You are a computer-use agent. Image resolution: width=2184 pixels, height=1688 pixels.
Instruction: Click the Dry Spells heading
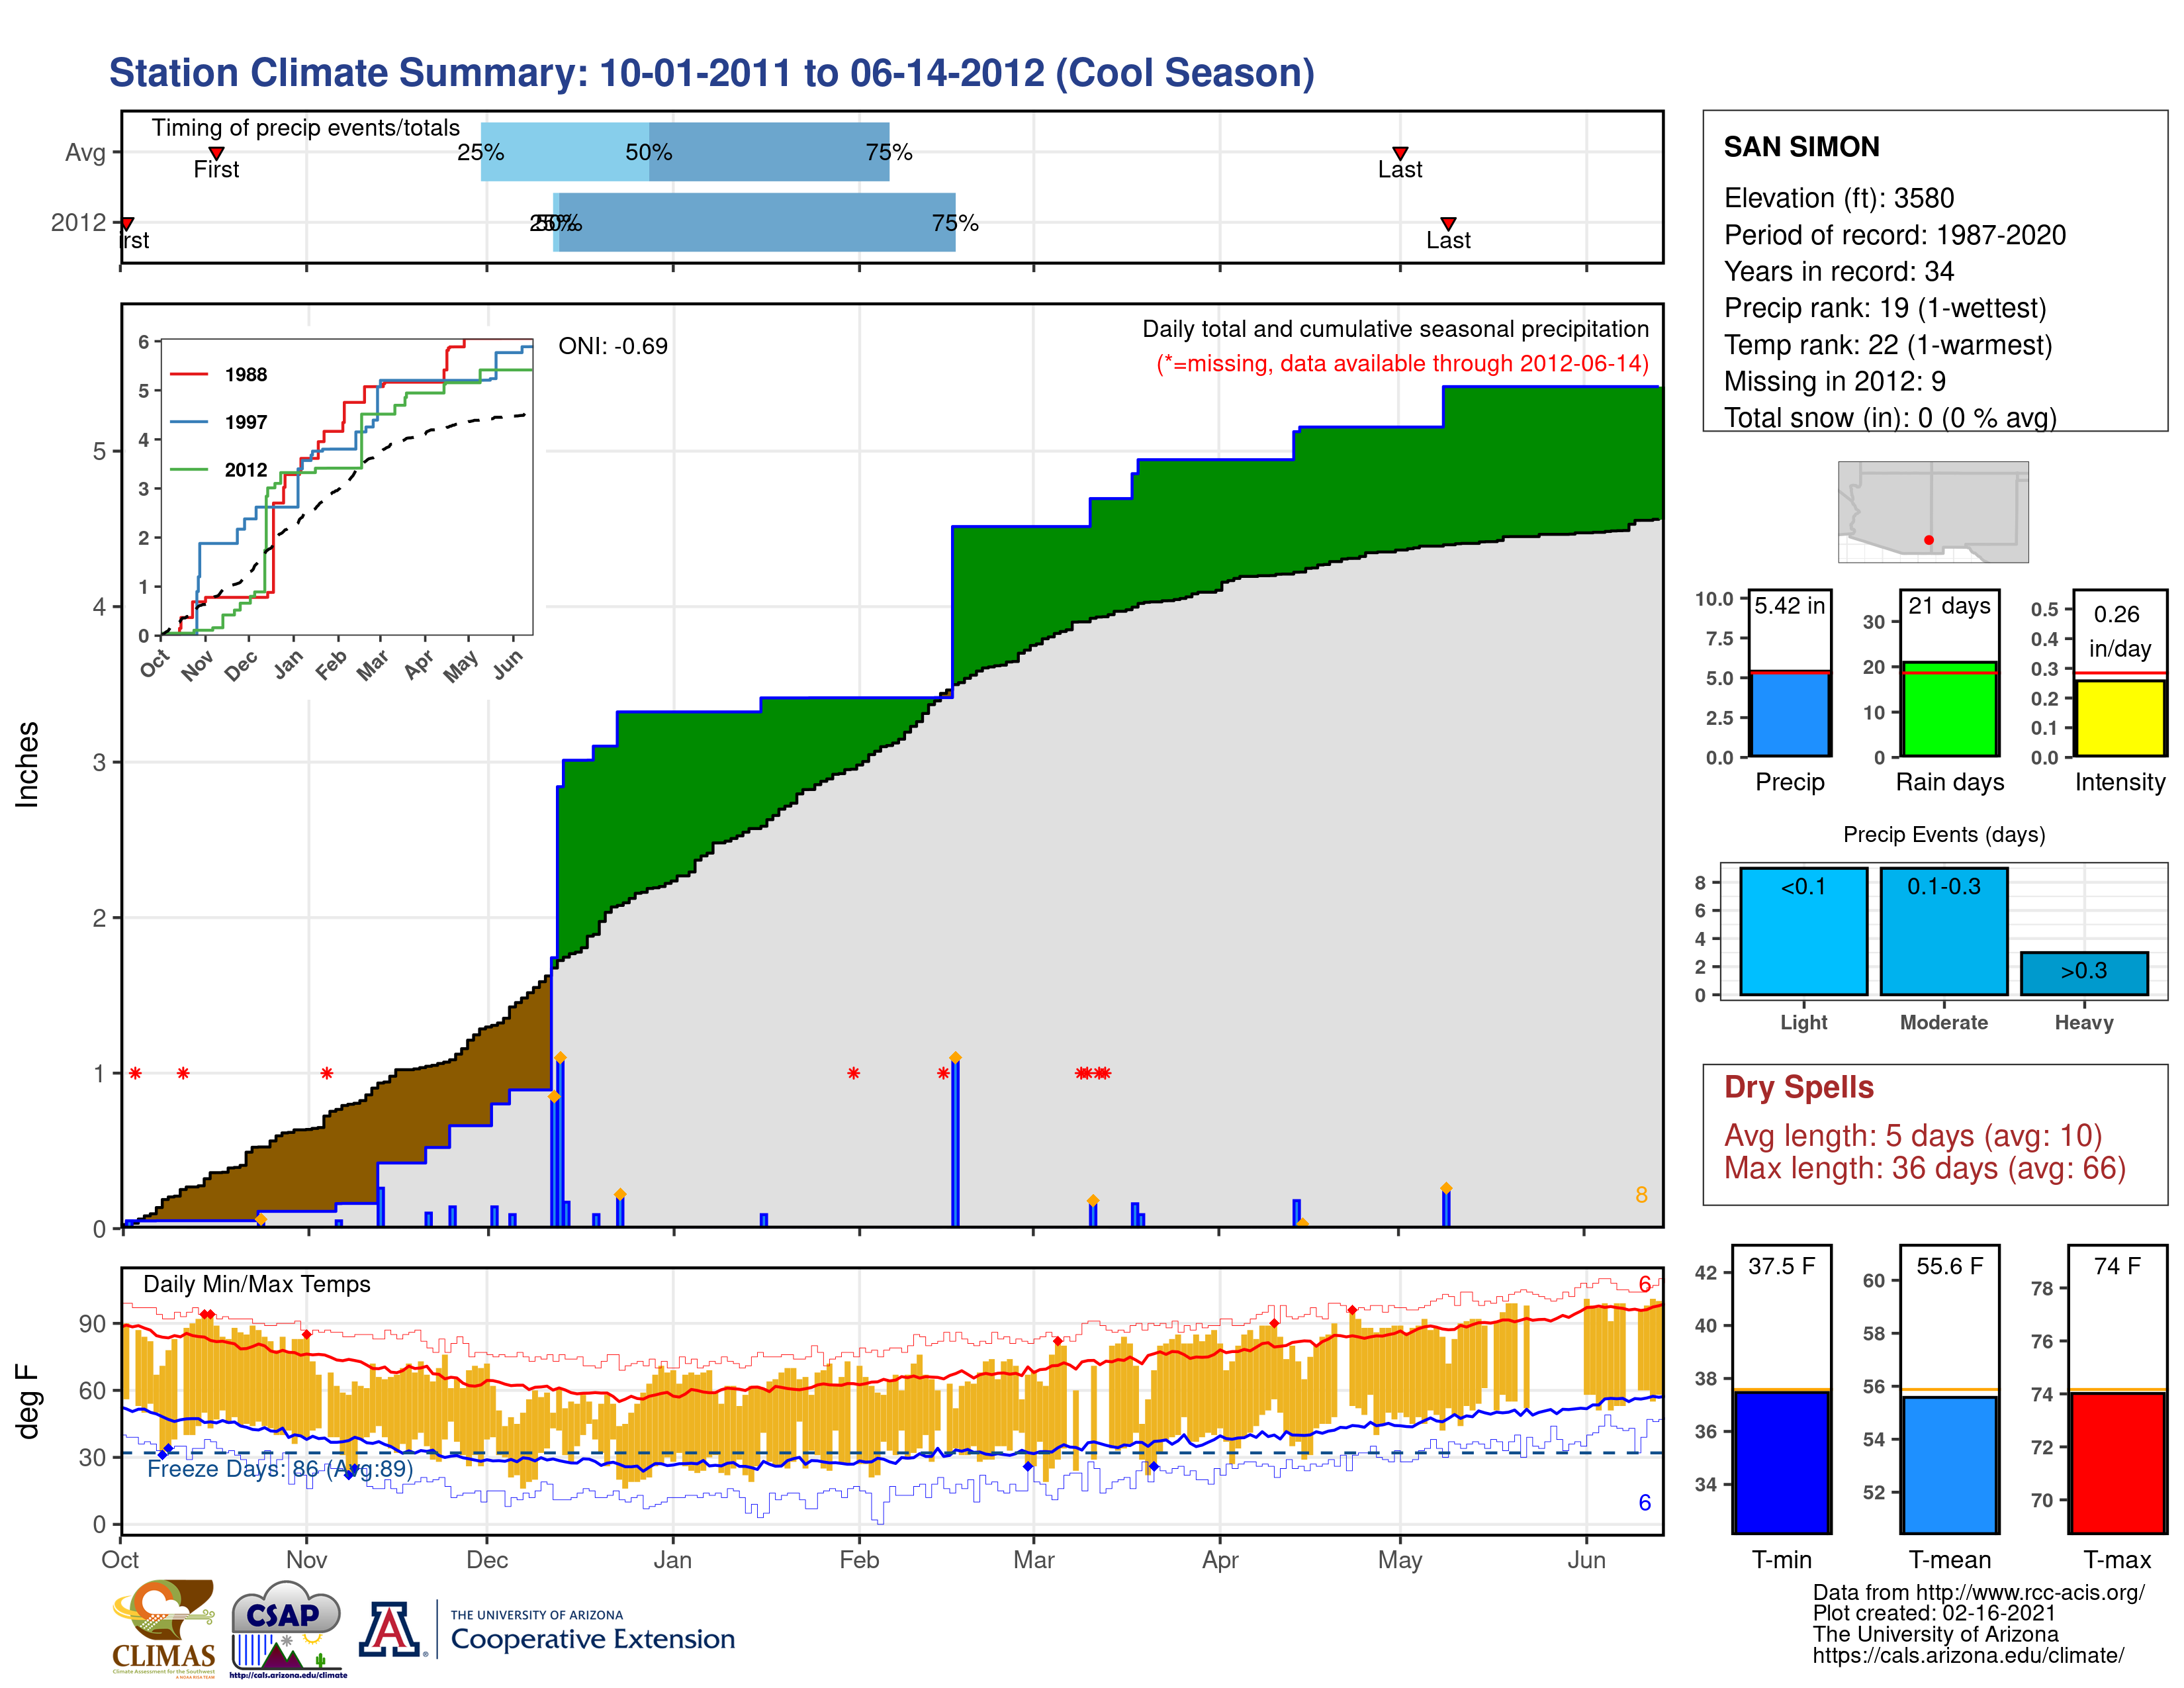(1799, 1087)
